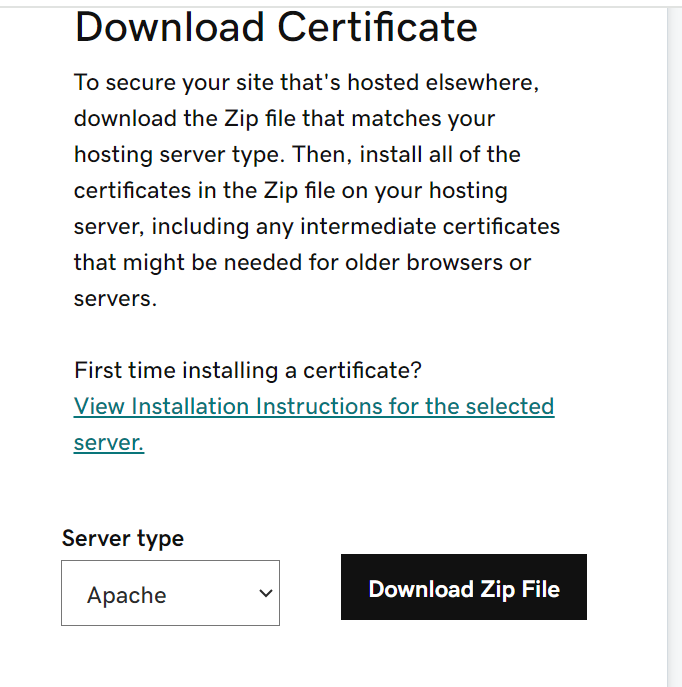The image size is (682, 687).
Task: Click the line starting "hosting server type"
Action: pos(297,154)
